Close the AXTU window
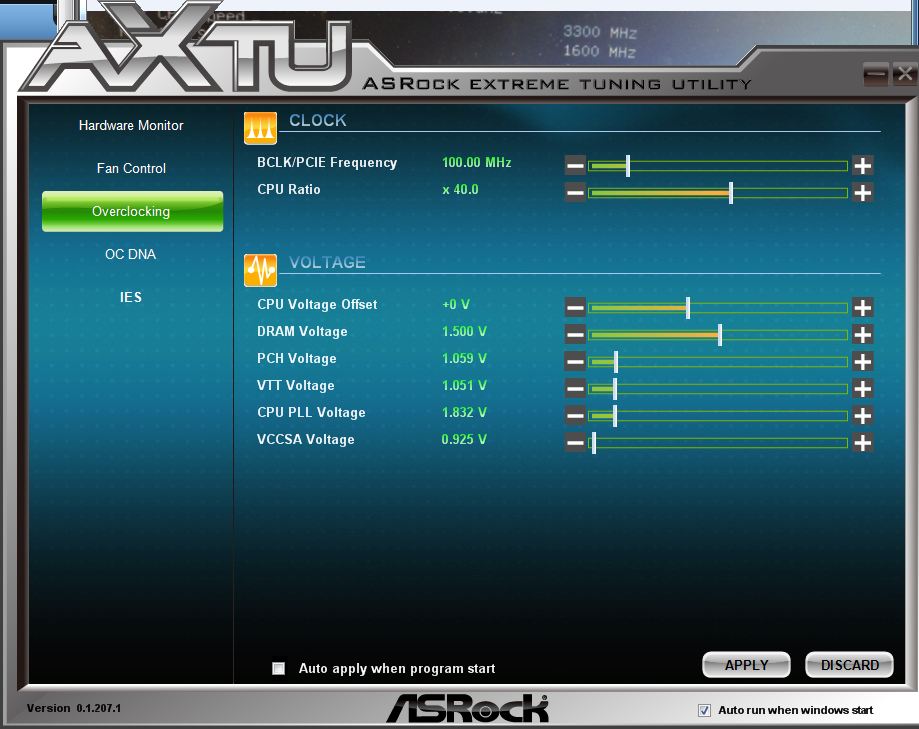 pyautogui.click(x=905, y=74)
